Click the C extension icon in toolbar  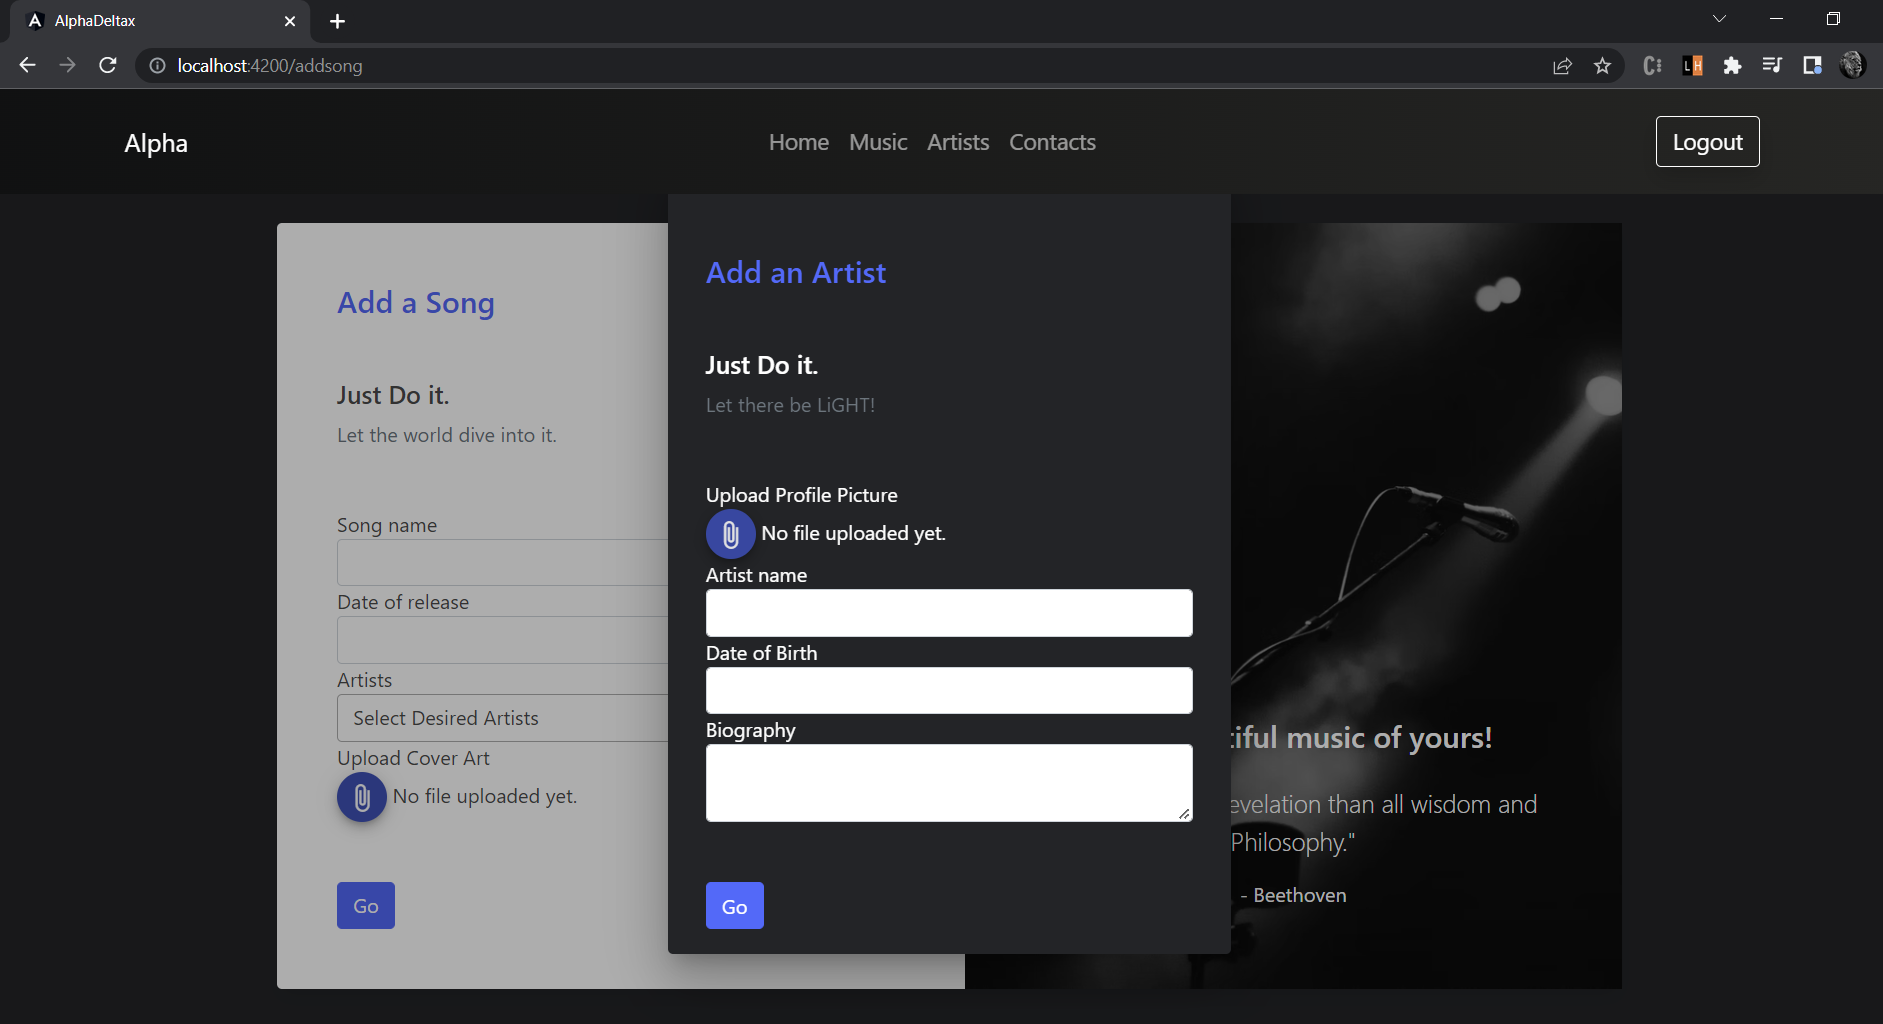1652,66
